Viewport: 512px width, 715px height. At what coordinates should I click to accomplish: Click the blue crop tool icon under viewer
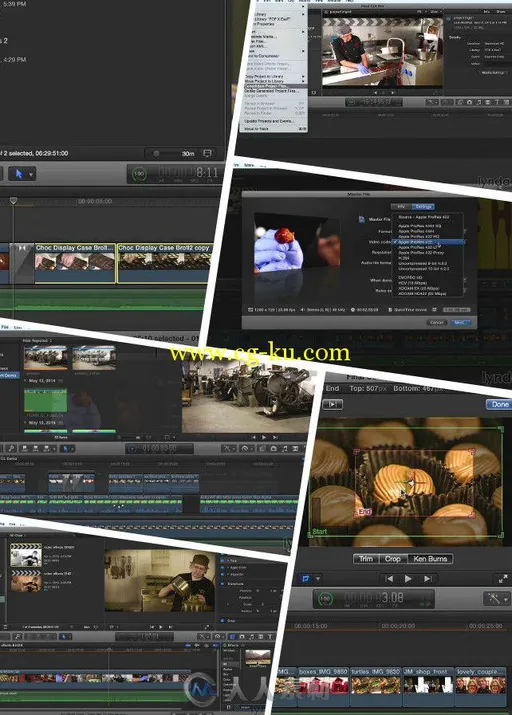pos(305,579)
